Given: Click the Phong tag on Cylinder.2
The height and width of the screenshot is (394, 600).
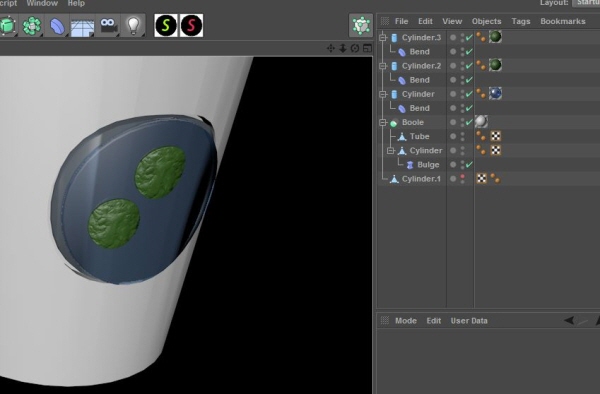Looking at the screenshot, I should 481,65.
